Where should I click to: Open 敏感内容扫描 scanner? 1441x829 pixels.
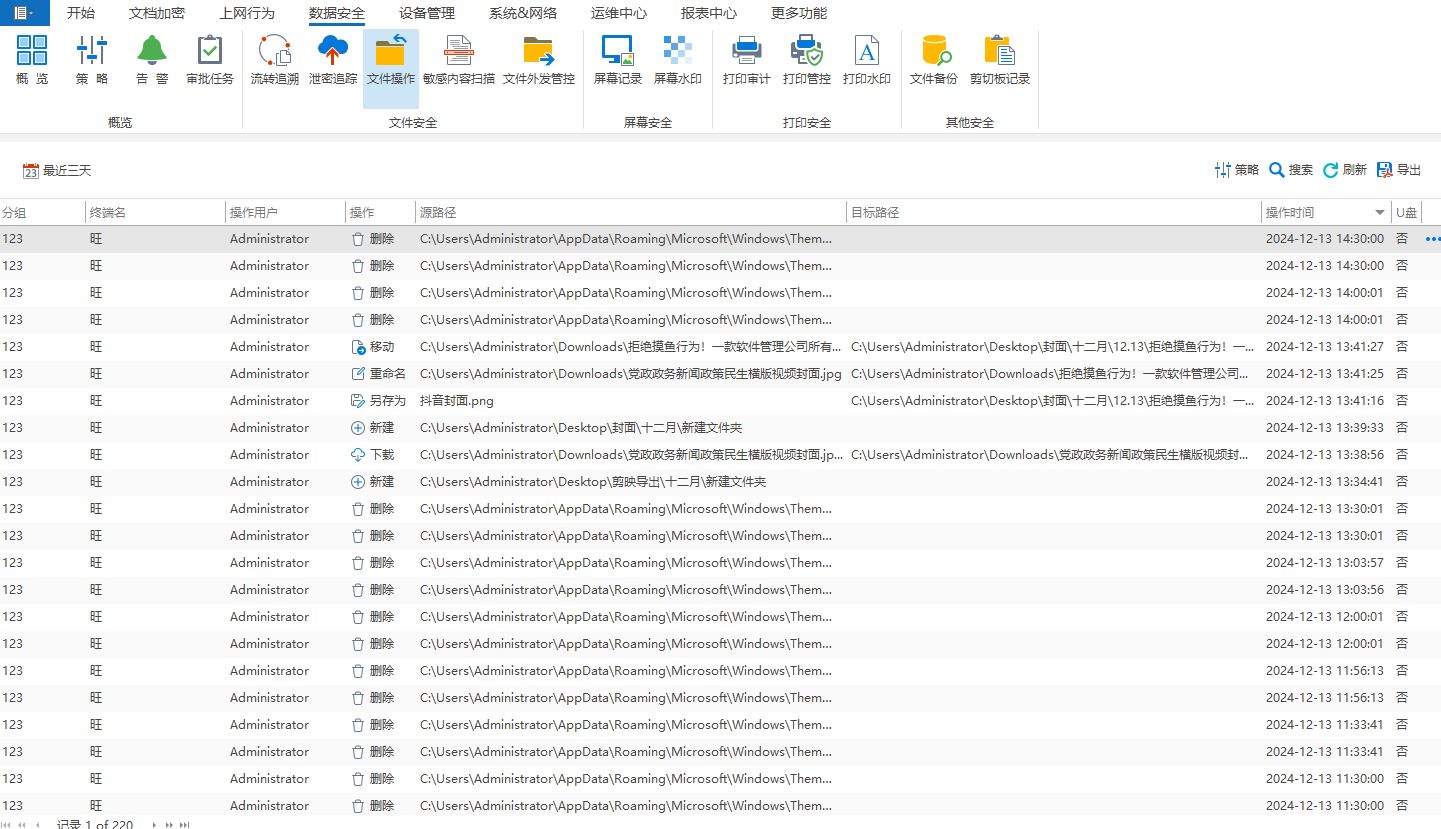[458, 60]
